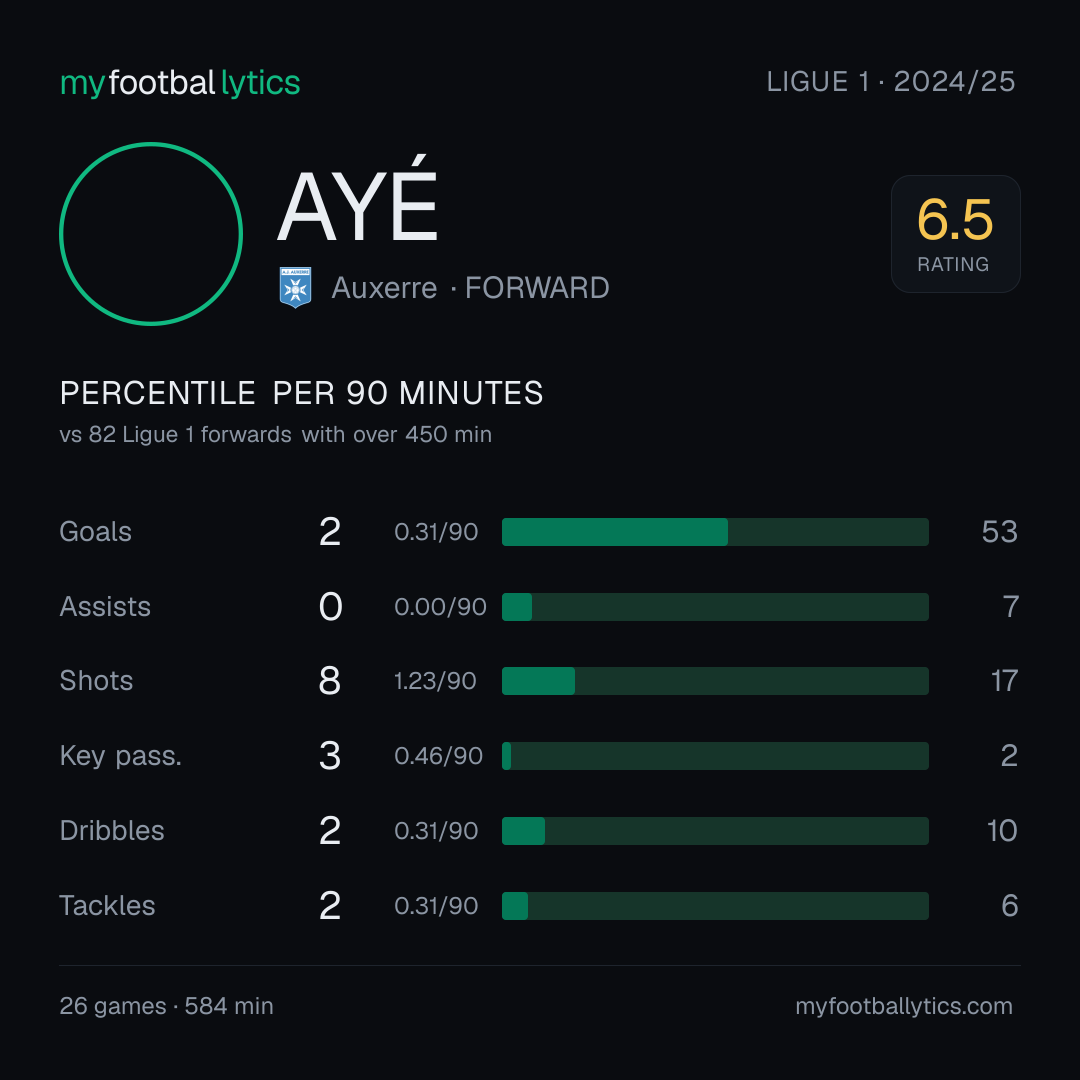Click the Goals stat label
1080x1080 pixels.
[x=96, y=532]
